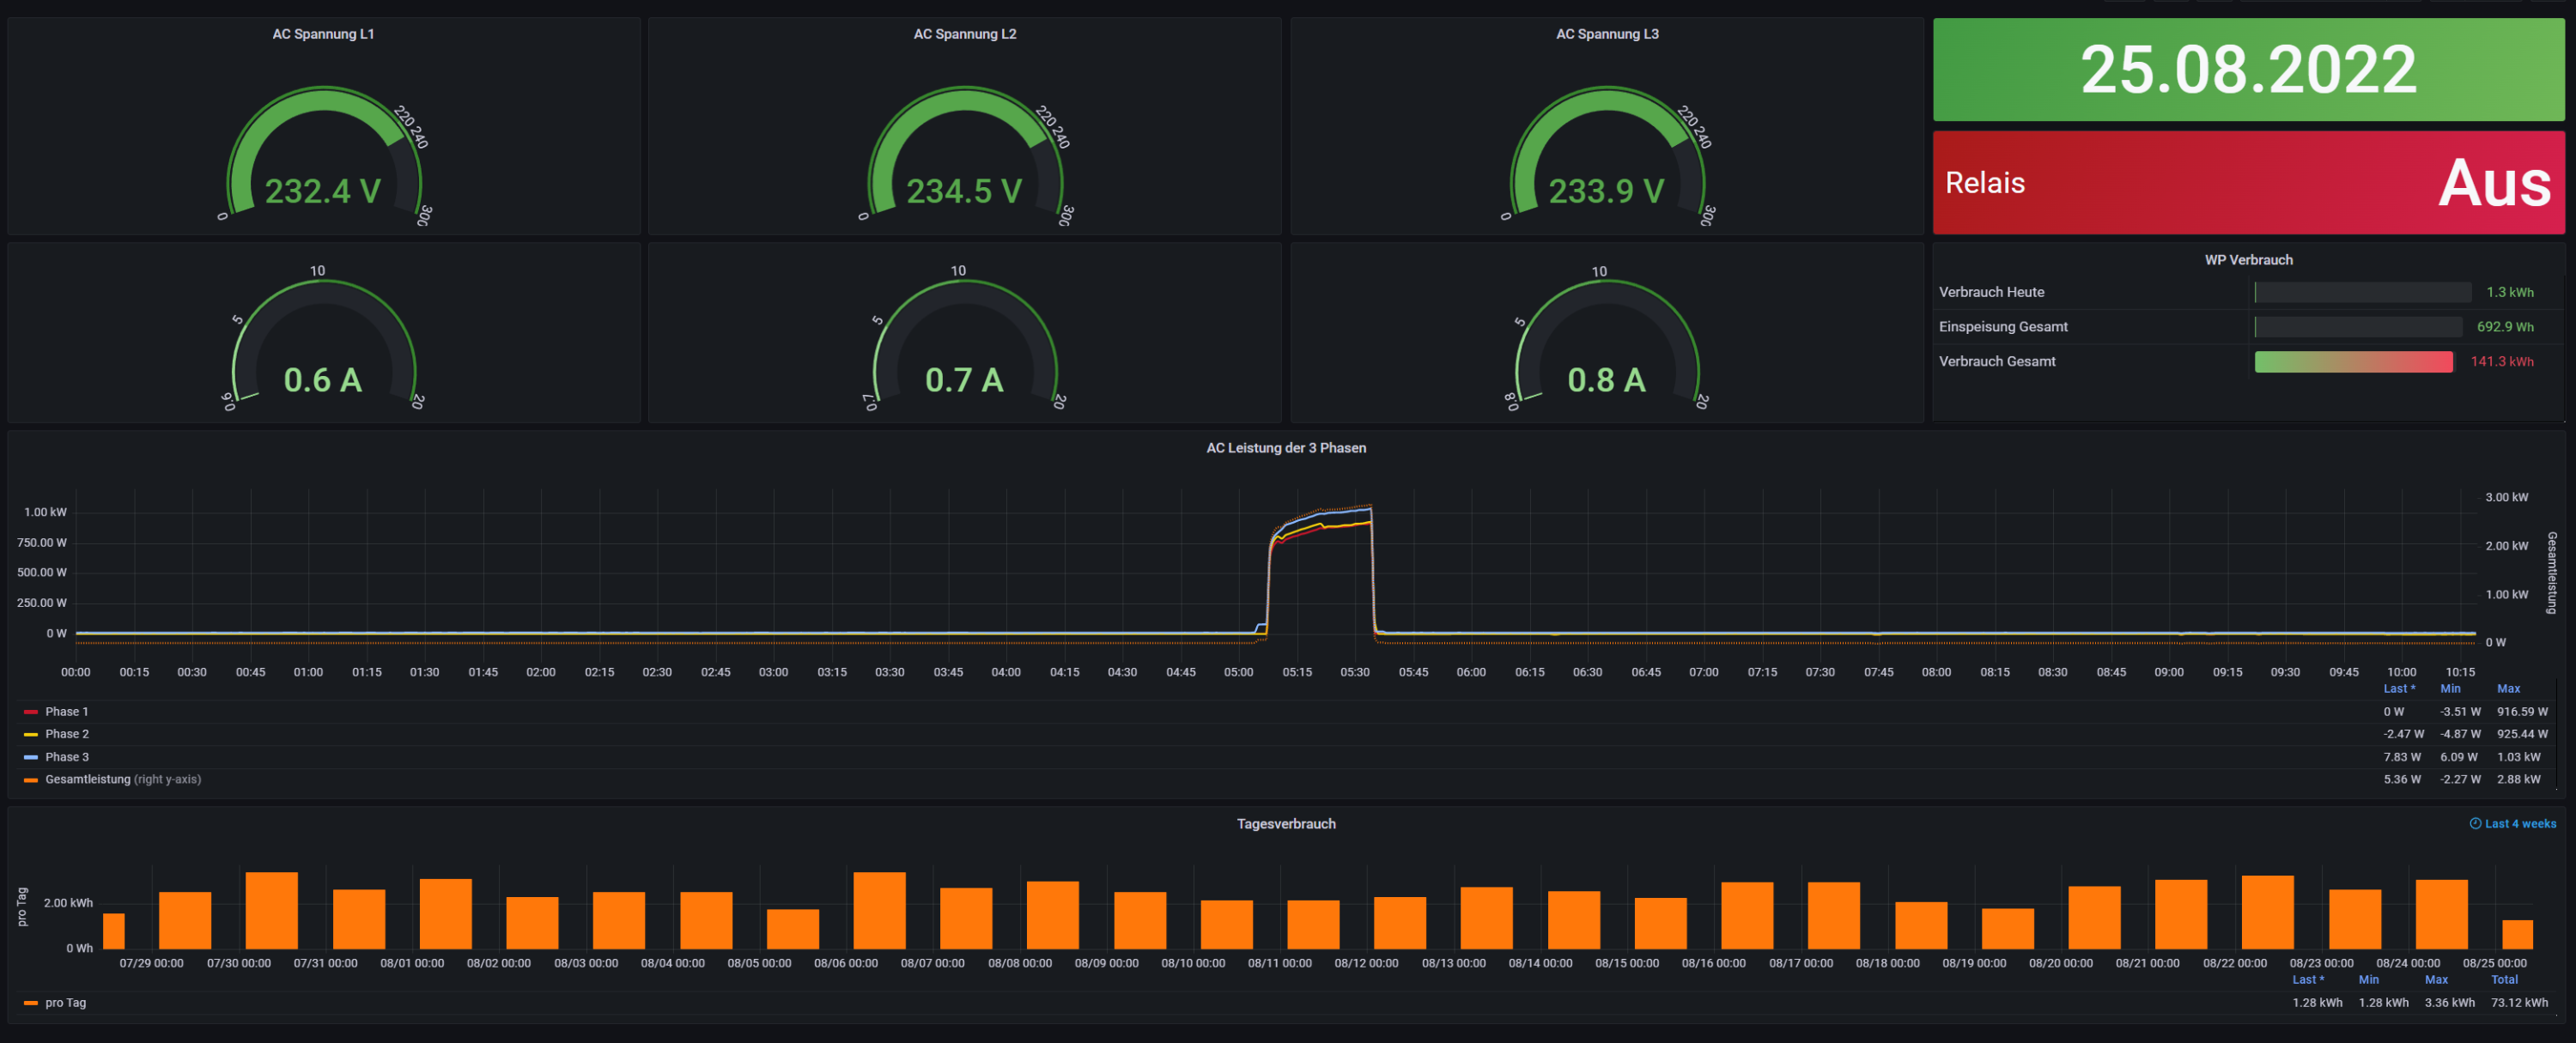Viewport: 2576px width, 1043px height.
Task: Click the pro Tag orange legend marker
Action: click(x=31, y=1003)
